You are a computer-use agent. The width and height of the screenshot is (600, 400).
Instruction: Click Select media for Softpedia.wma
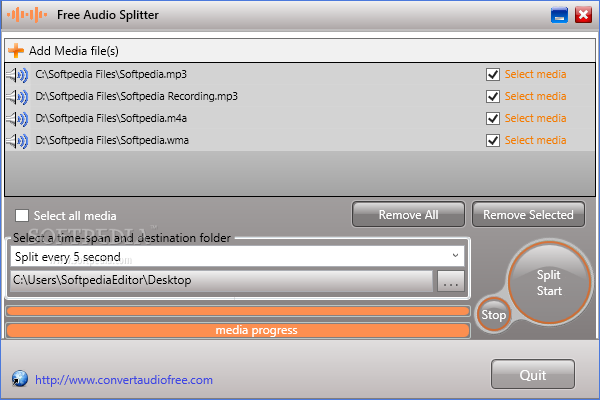pos(535,140)
